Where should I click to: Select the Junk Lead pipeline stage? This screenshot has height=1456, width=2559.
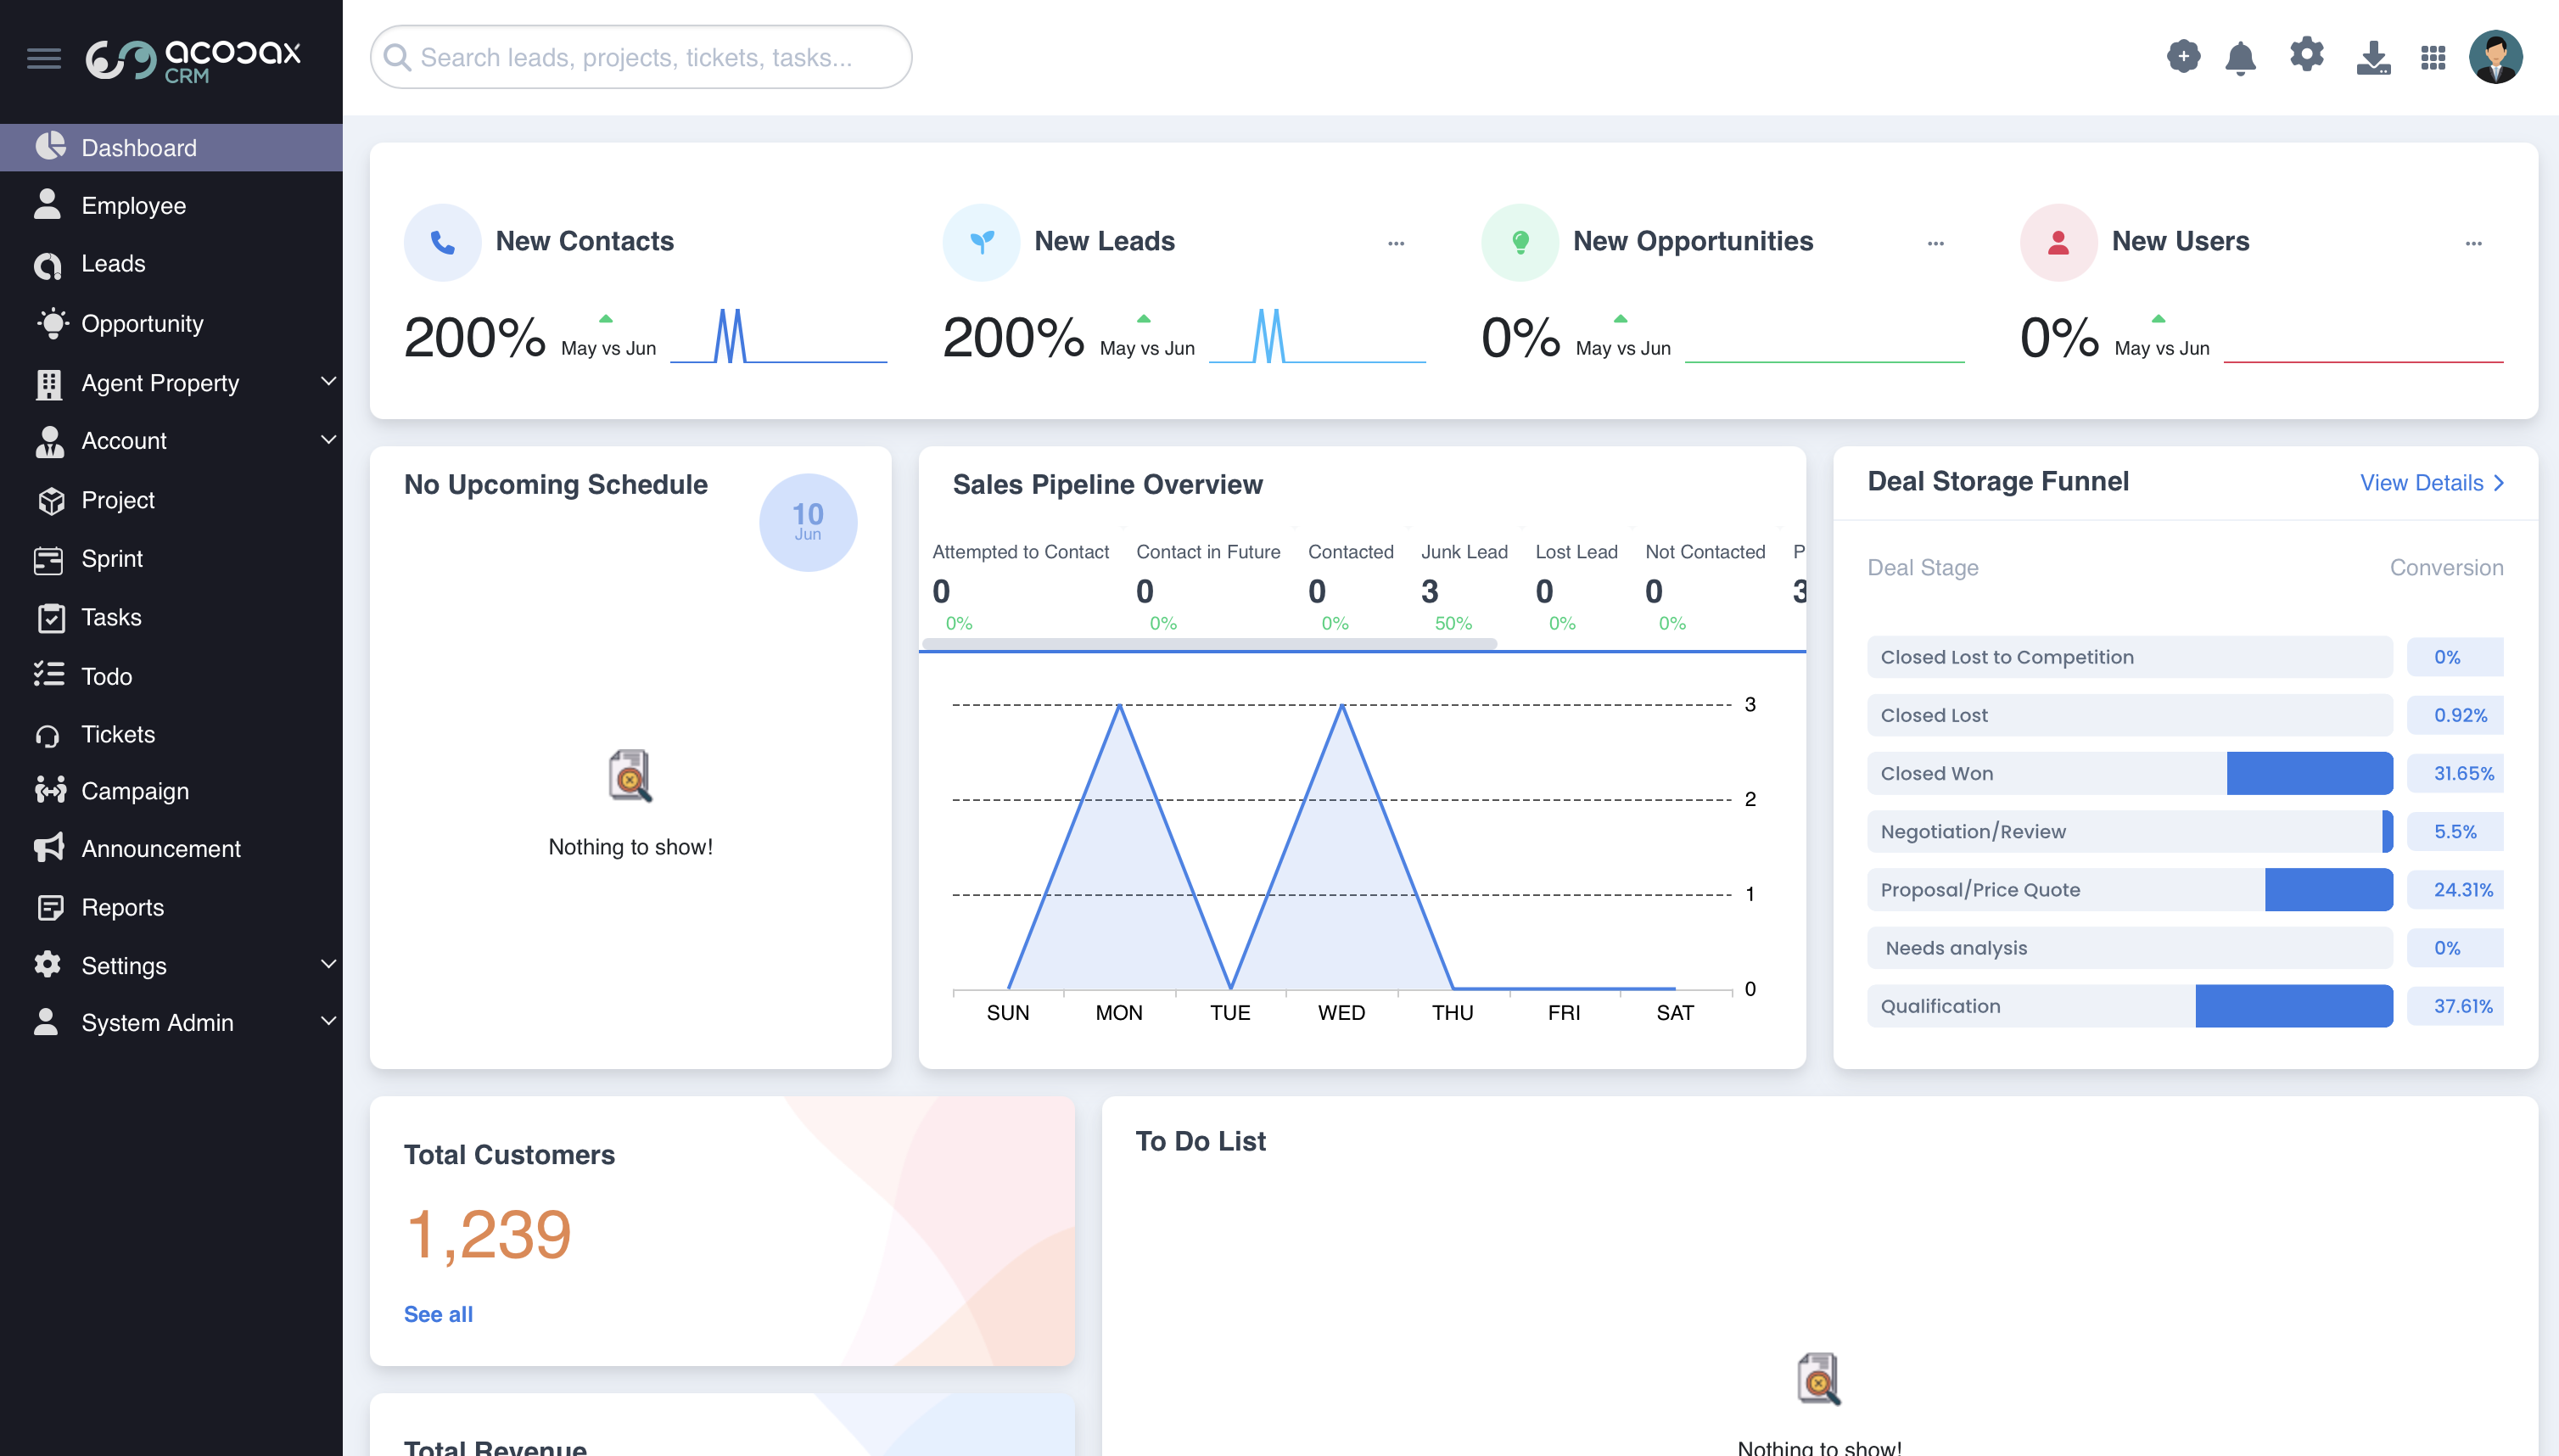click(1464, 588)
